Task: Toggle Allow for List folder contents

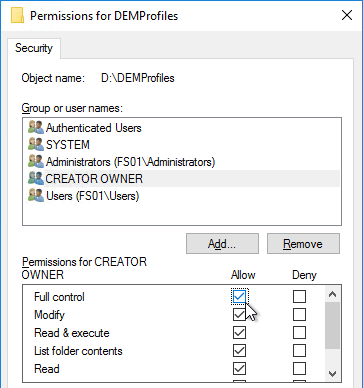Action: point(239,351)
